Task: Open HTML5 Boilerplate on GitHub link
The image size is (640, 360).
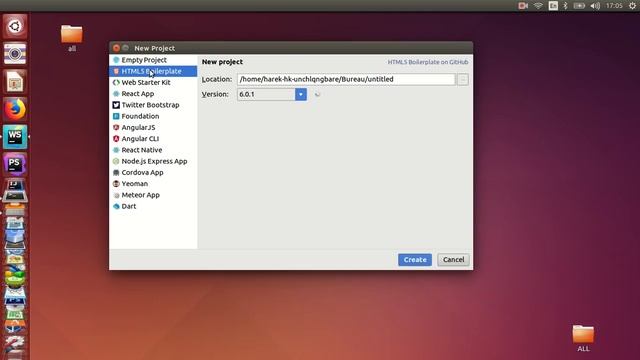Action: click(428, 62)
